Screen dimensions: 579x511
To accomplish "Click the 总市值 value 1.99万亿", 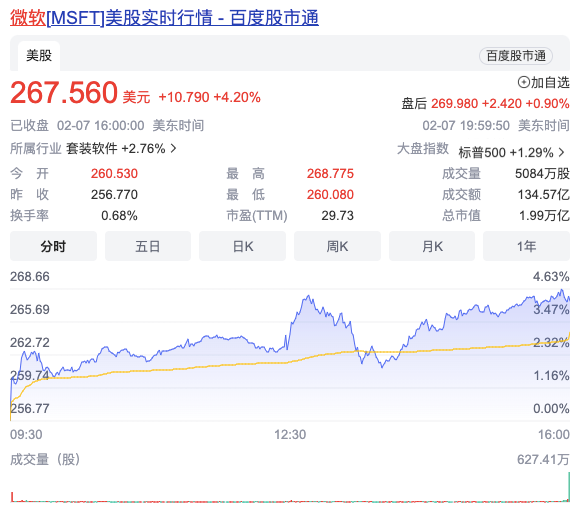I will point(544,216).
